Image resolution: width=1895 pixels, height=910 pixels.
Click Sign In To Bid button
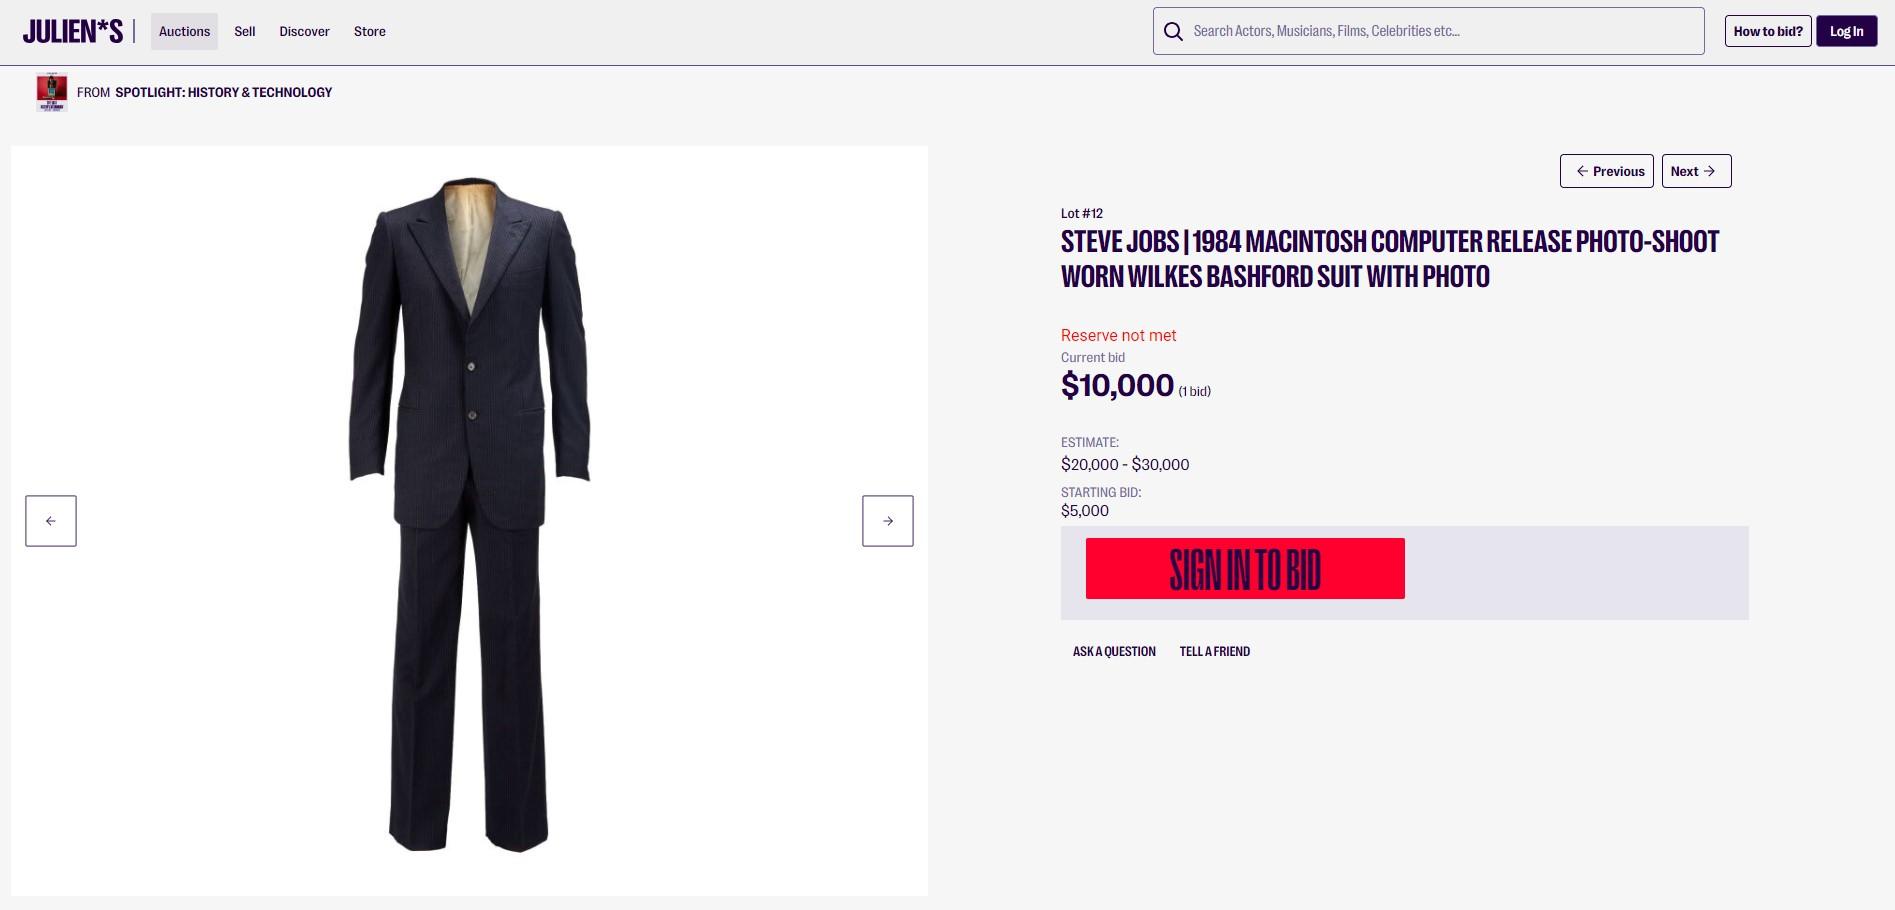pyautogui.click(x=1245, y=569)
